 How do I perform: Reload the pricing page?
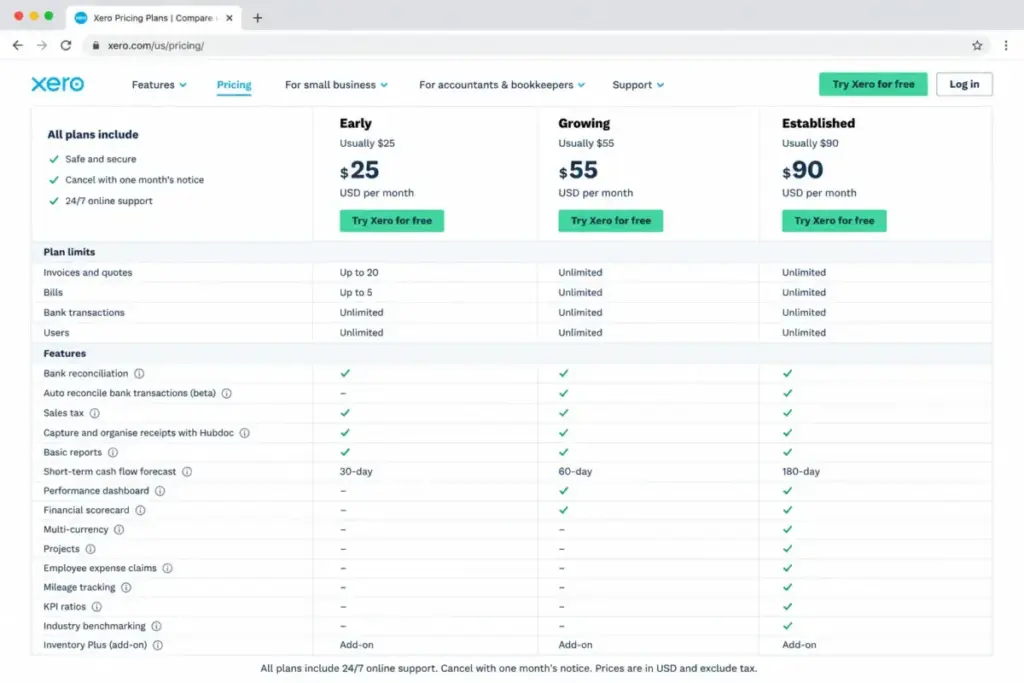[x=66, y=45]
